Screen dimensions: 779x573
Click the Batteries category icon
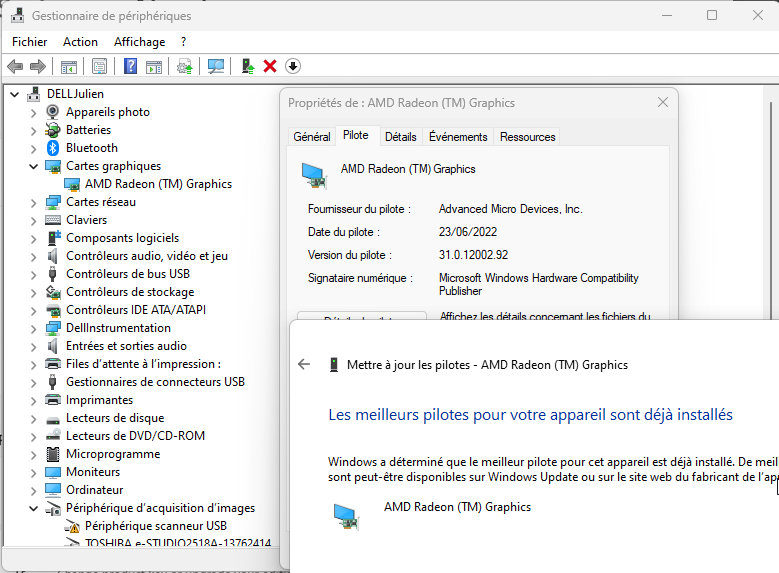click(53, 130)
